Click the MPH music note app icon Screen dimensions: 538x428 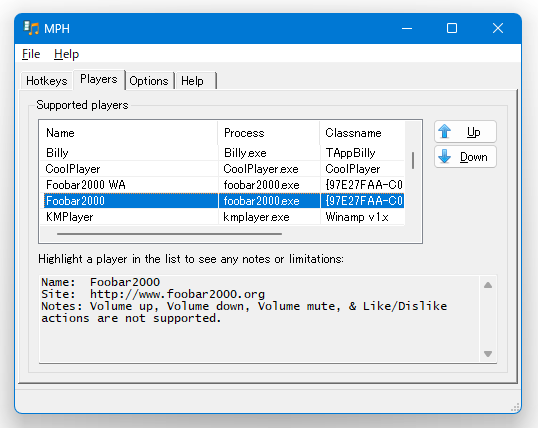point(31,28)
